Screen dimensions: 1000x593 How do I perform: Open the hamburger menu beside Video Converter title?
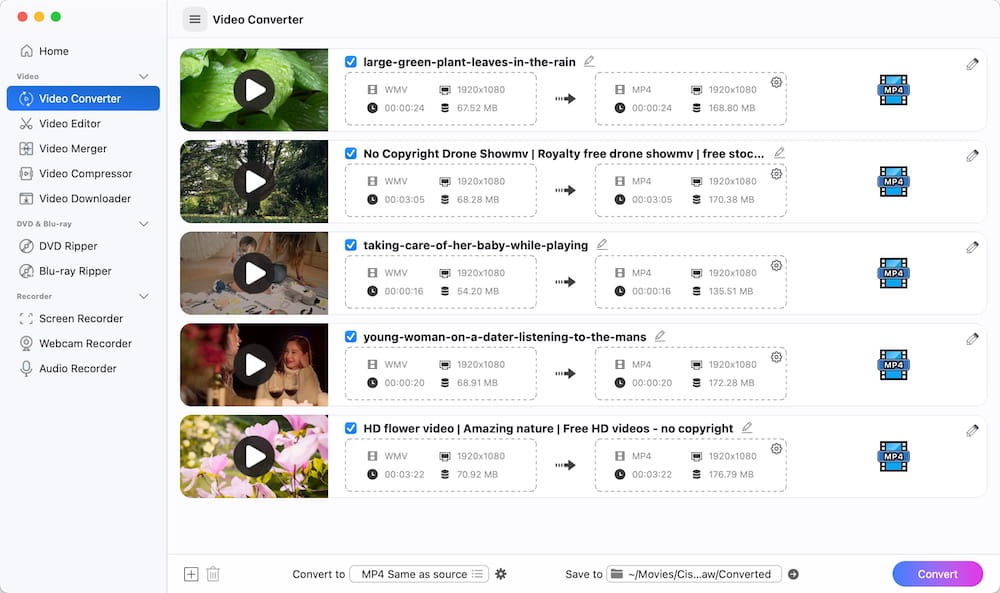pyautogui.click(x=195, y=20)
